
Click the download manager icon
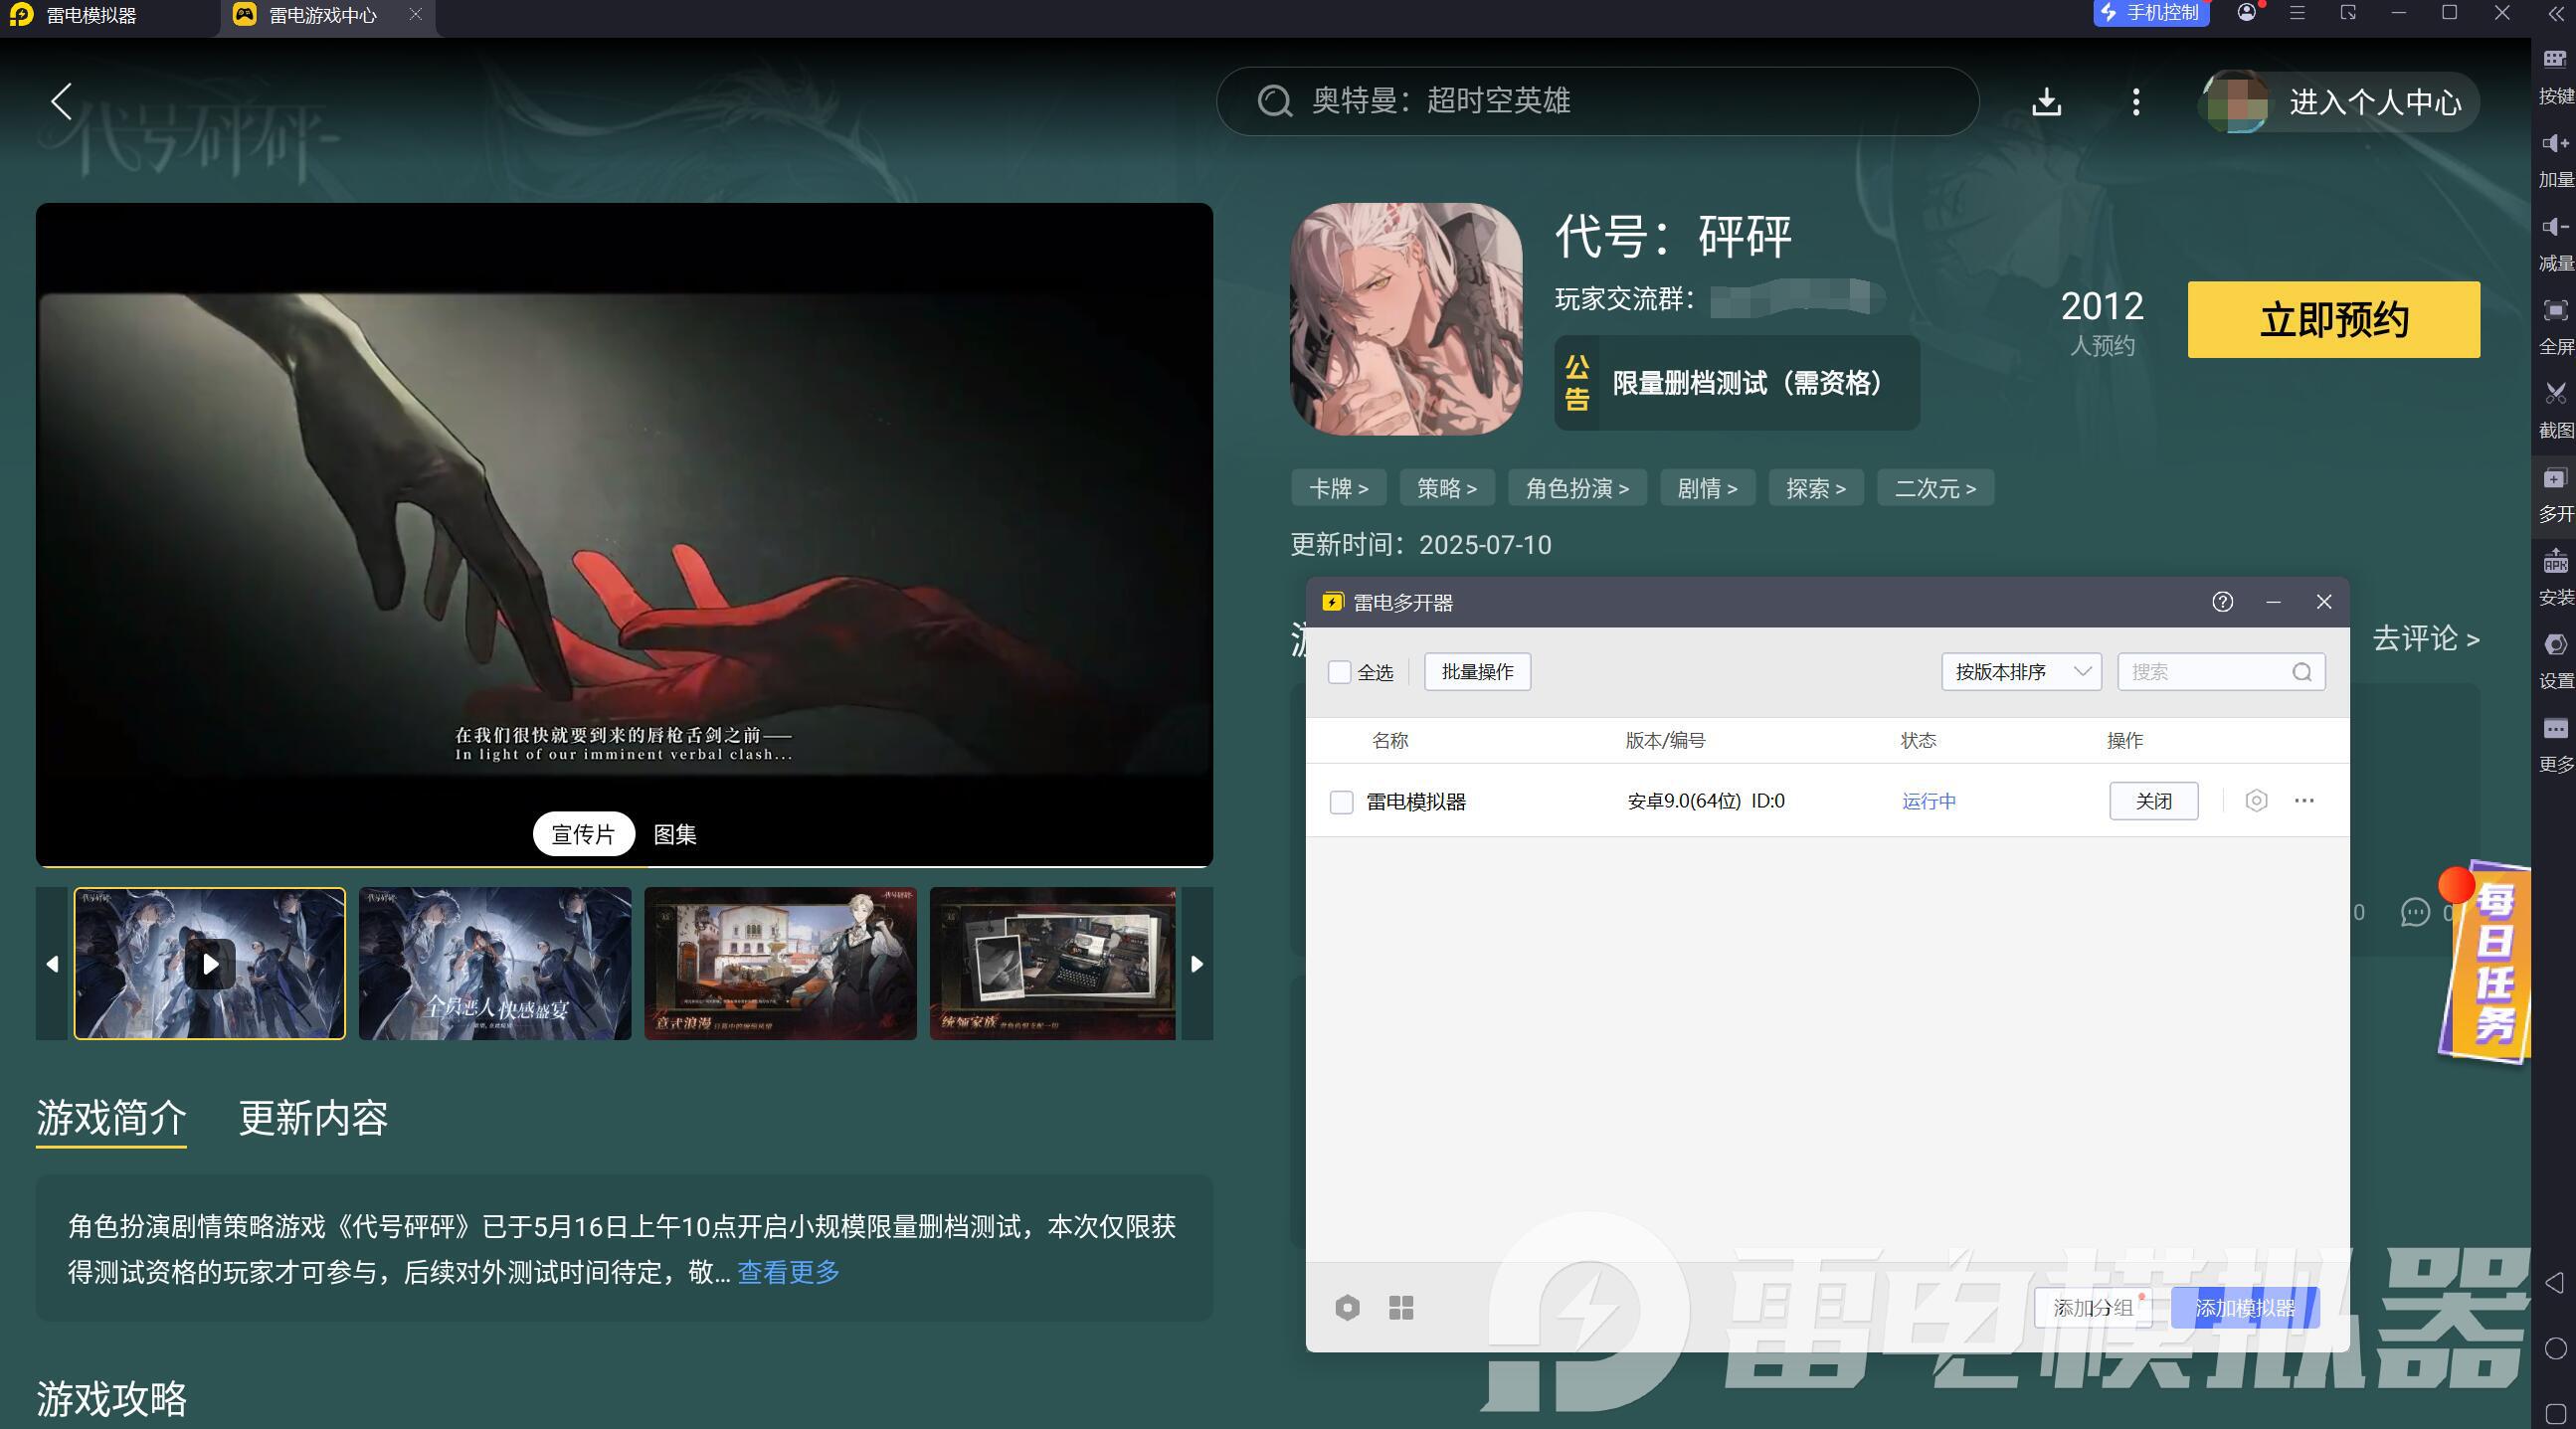[x=2046, y=101]
